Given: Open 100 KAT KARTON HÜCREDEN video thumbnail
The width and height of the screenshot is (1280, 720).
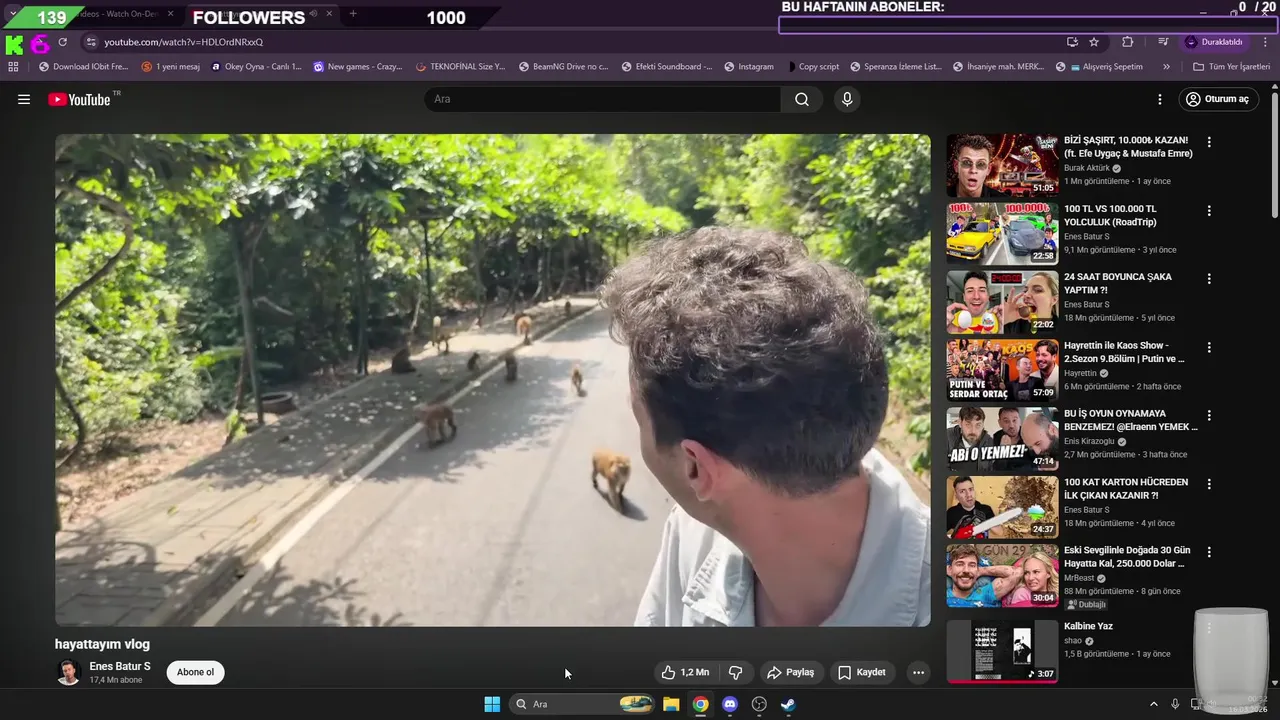Looking at the screenshot, I should (x=1002, y=507).
